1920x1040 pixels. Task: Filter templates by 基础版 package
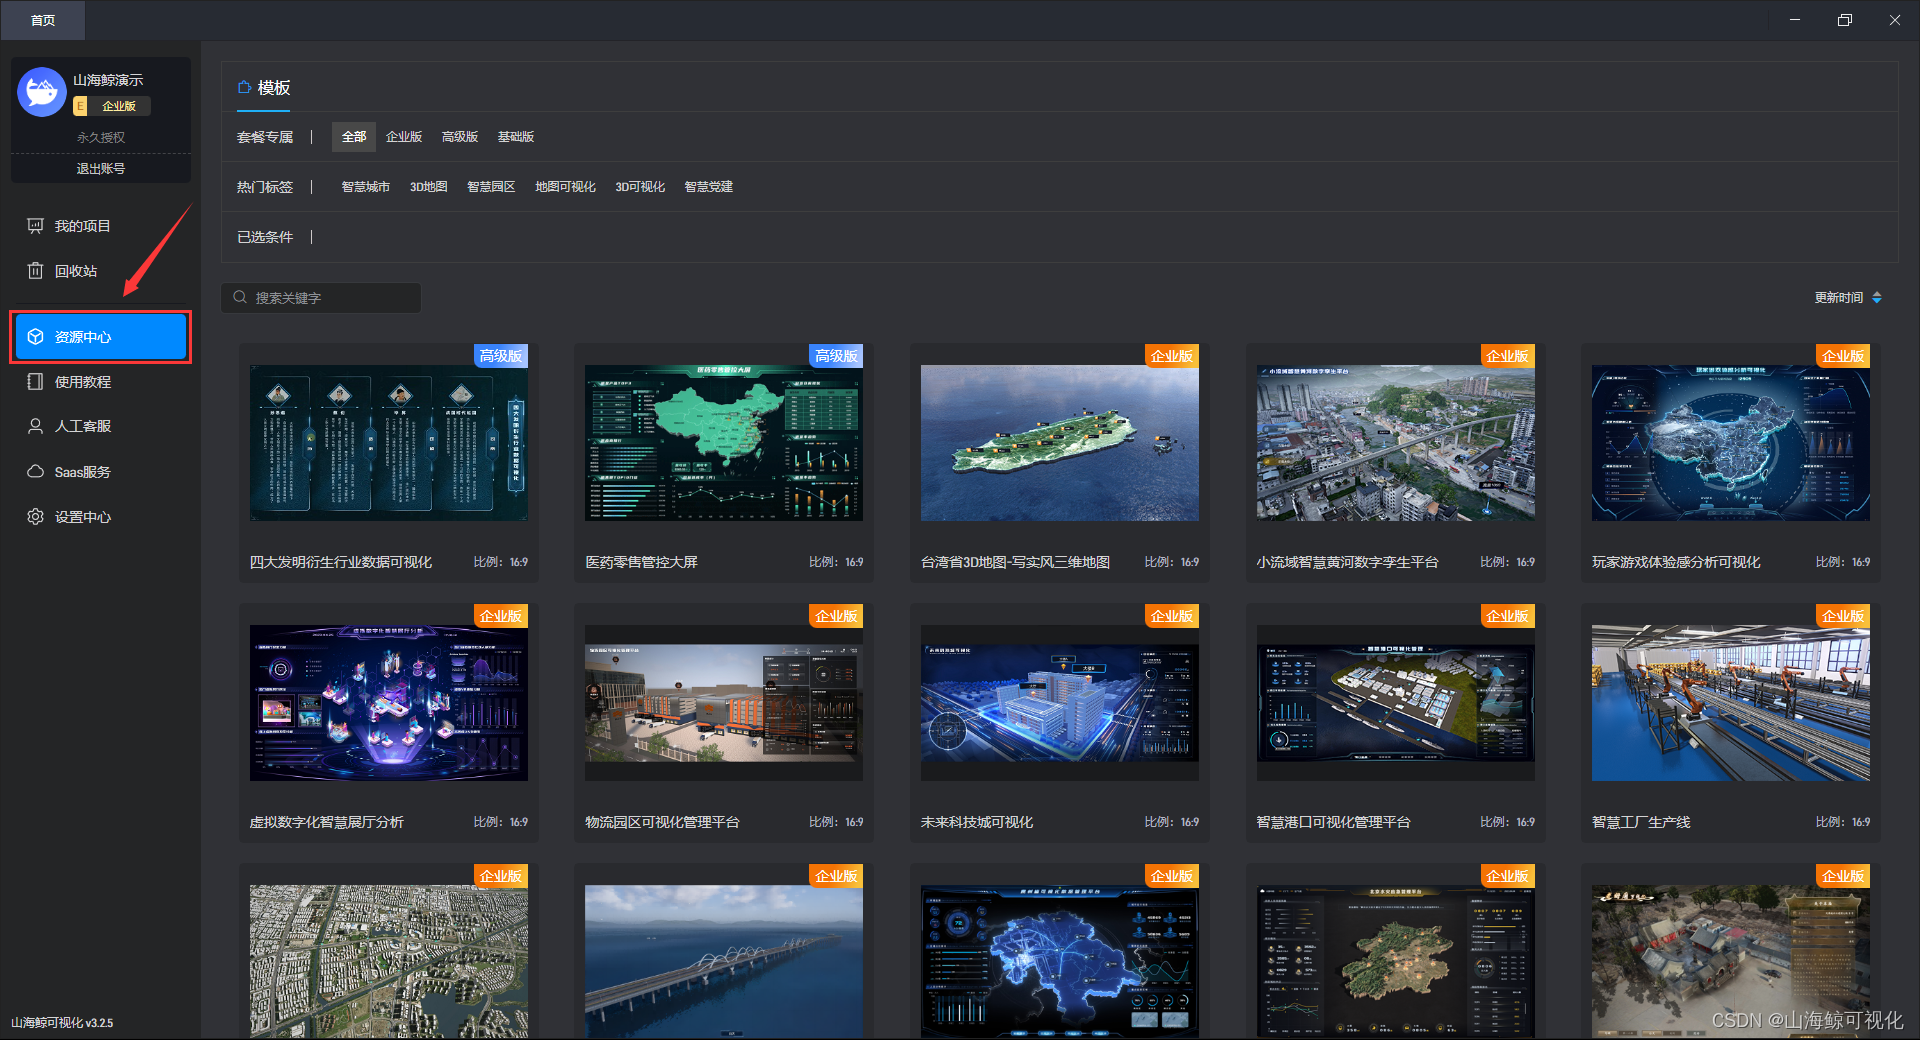pyautogui.click(x=516, y=137)
